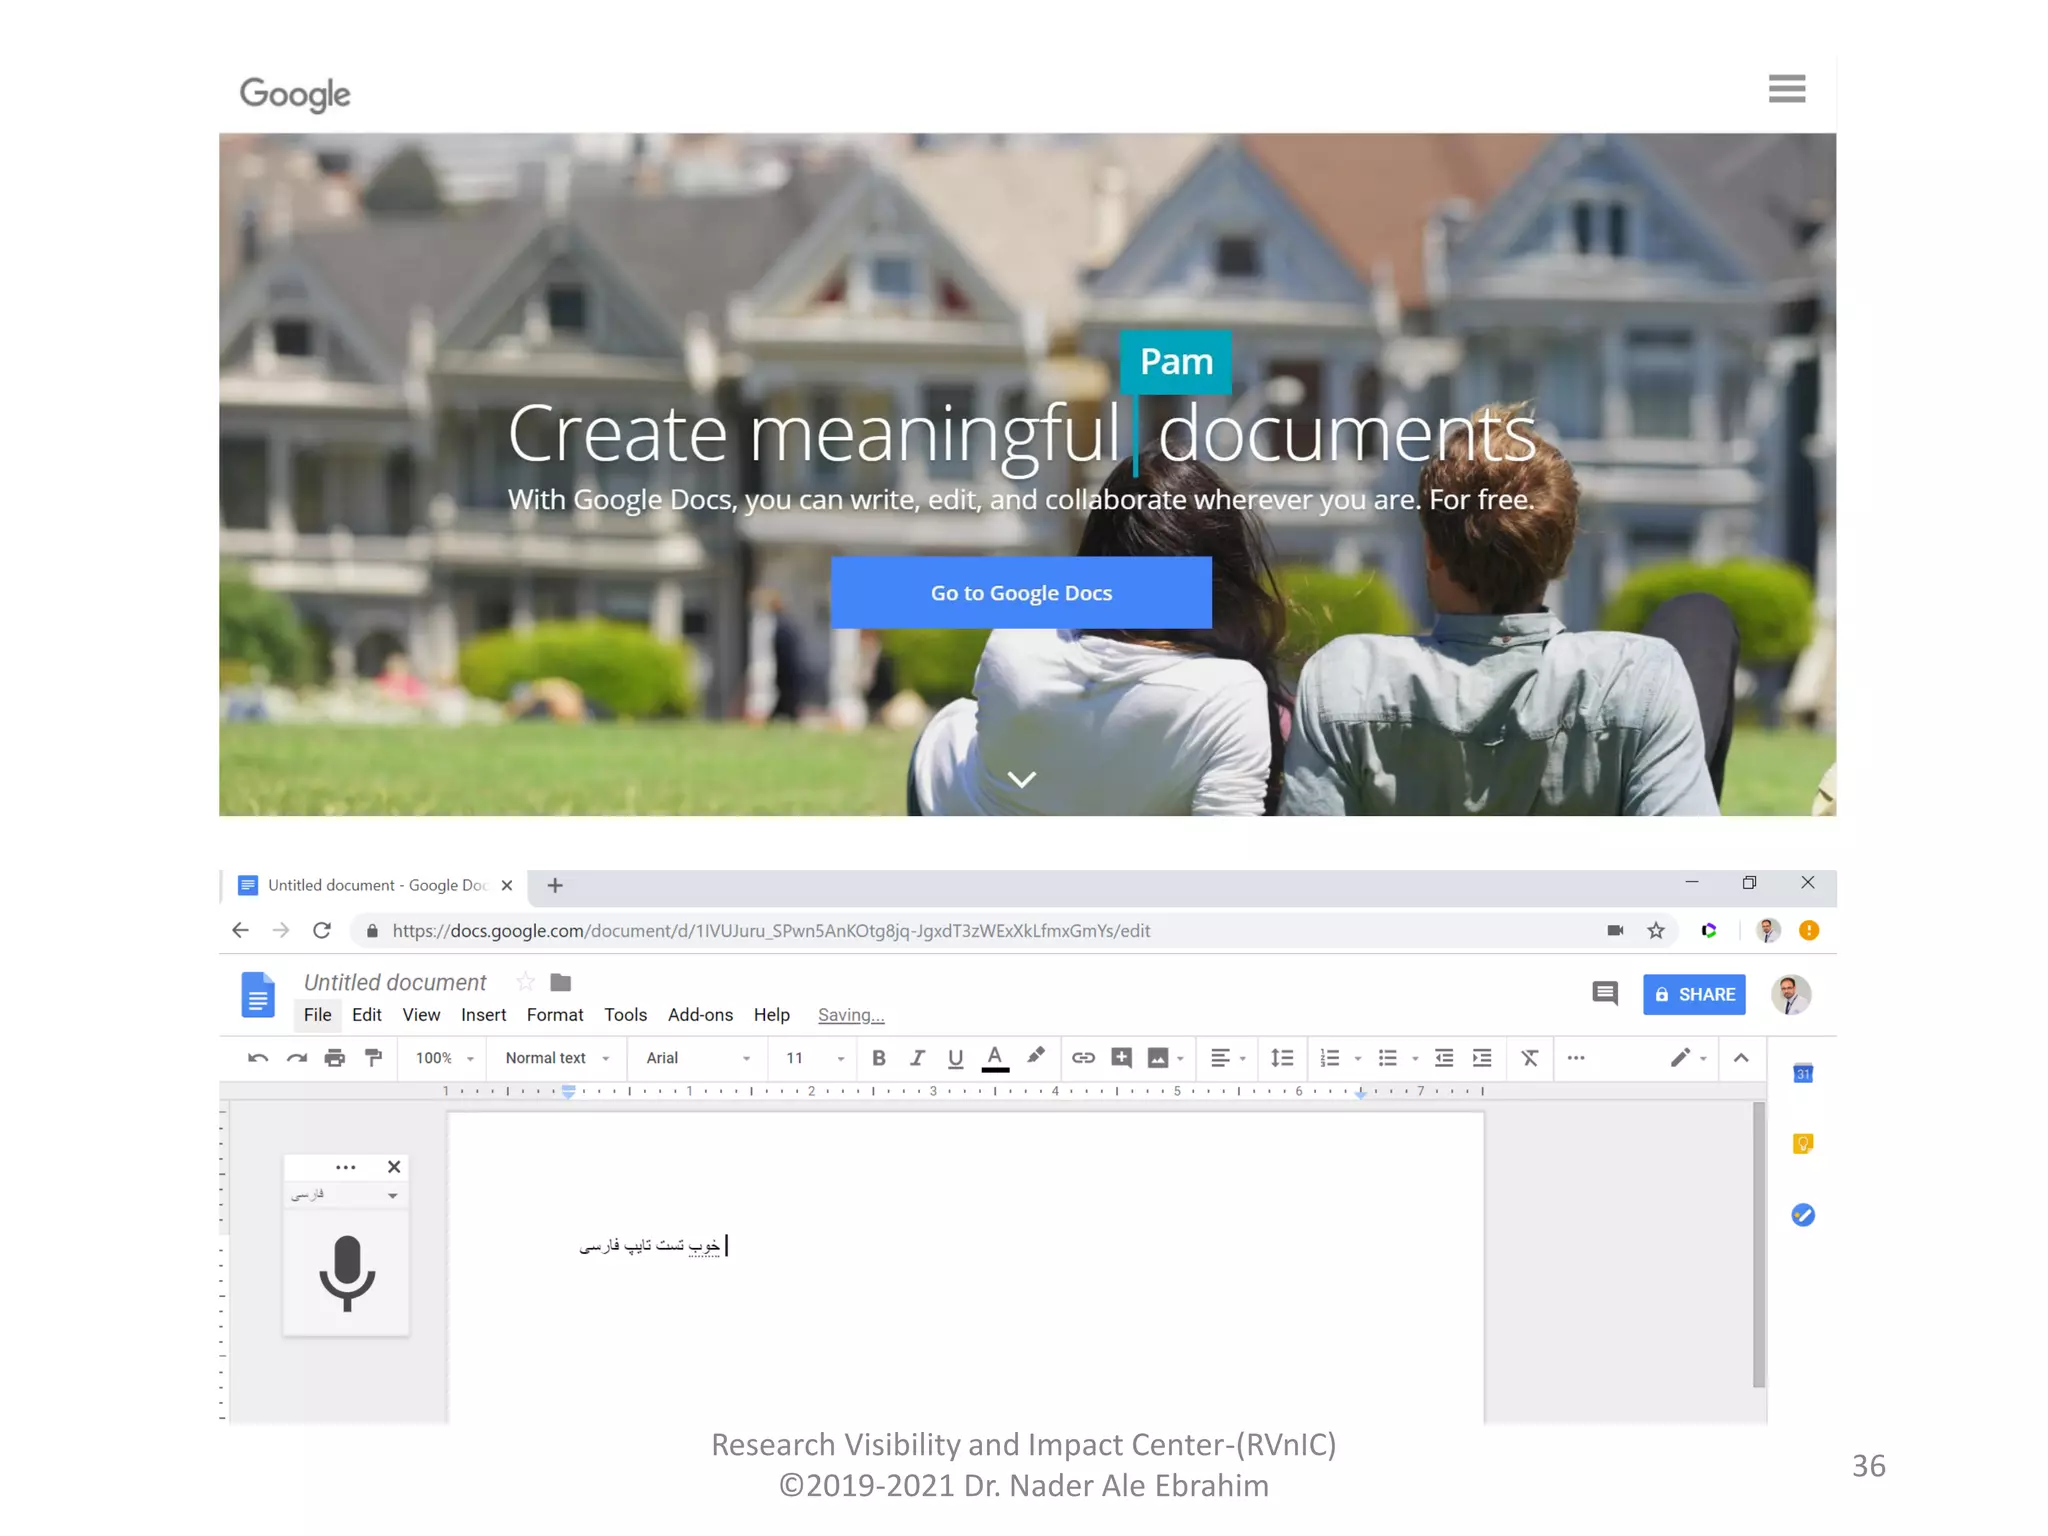The image size is (2048, 1536).
Task: Open the Add-ons menu
Action: click(x=700, y=1015)
